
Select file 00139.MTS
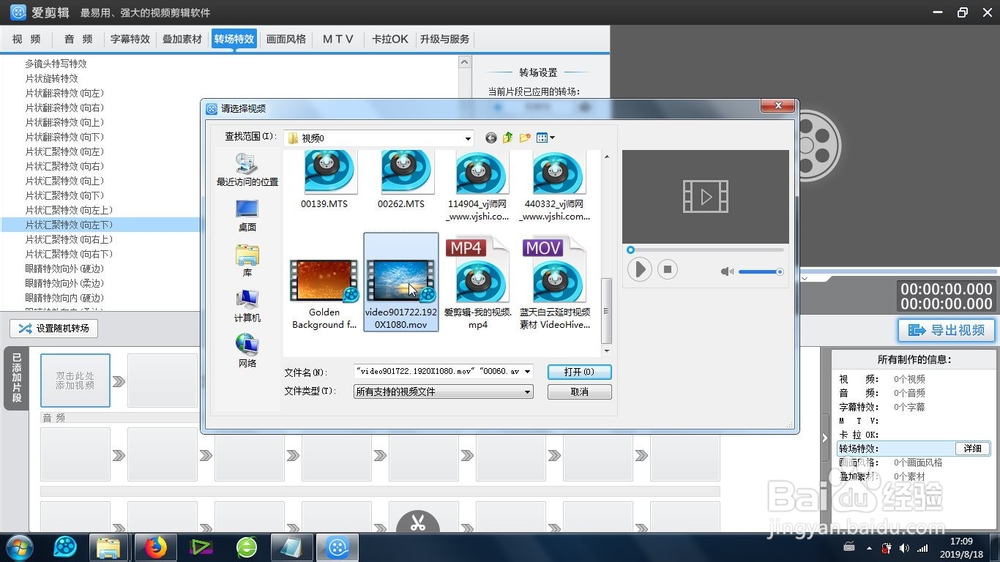point(325,181)
